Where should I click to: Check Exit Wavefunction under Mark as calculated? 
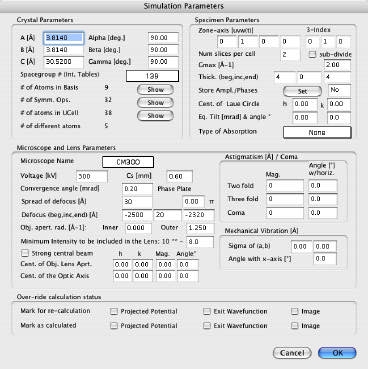pyautogui.click(x=207, y=326)
